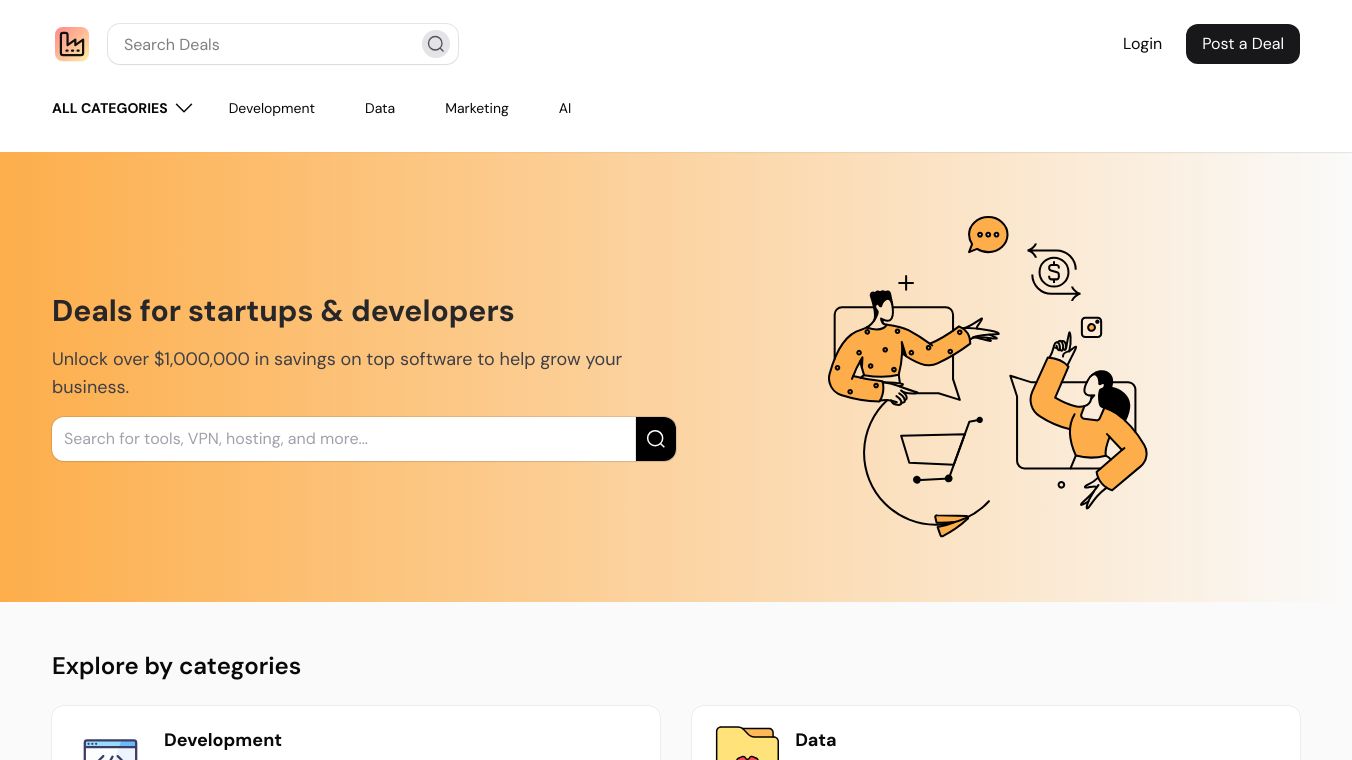
Task: Open the Data menu item
Action: point(380,108)
